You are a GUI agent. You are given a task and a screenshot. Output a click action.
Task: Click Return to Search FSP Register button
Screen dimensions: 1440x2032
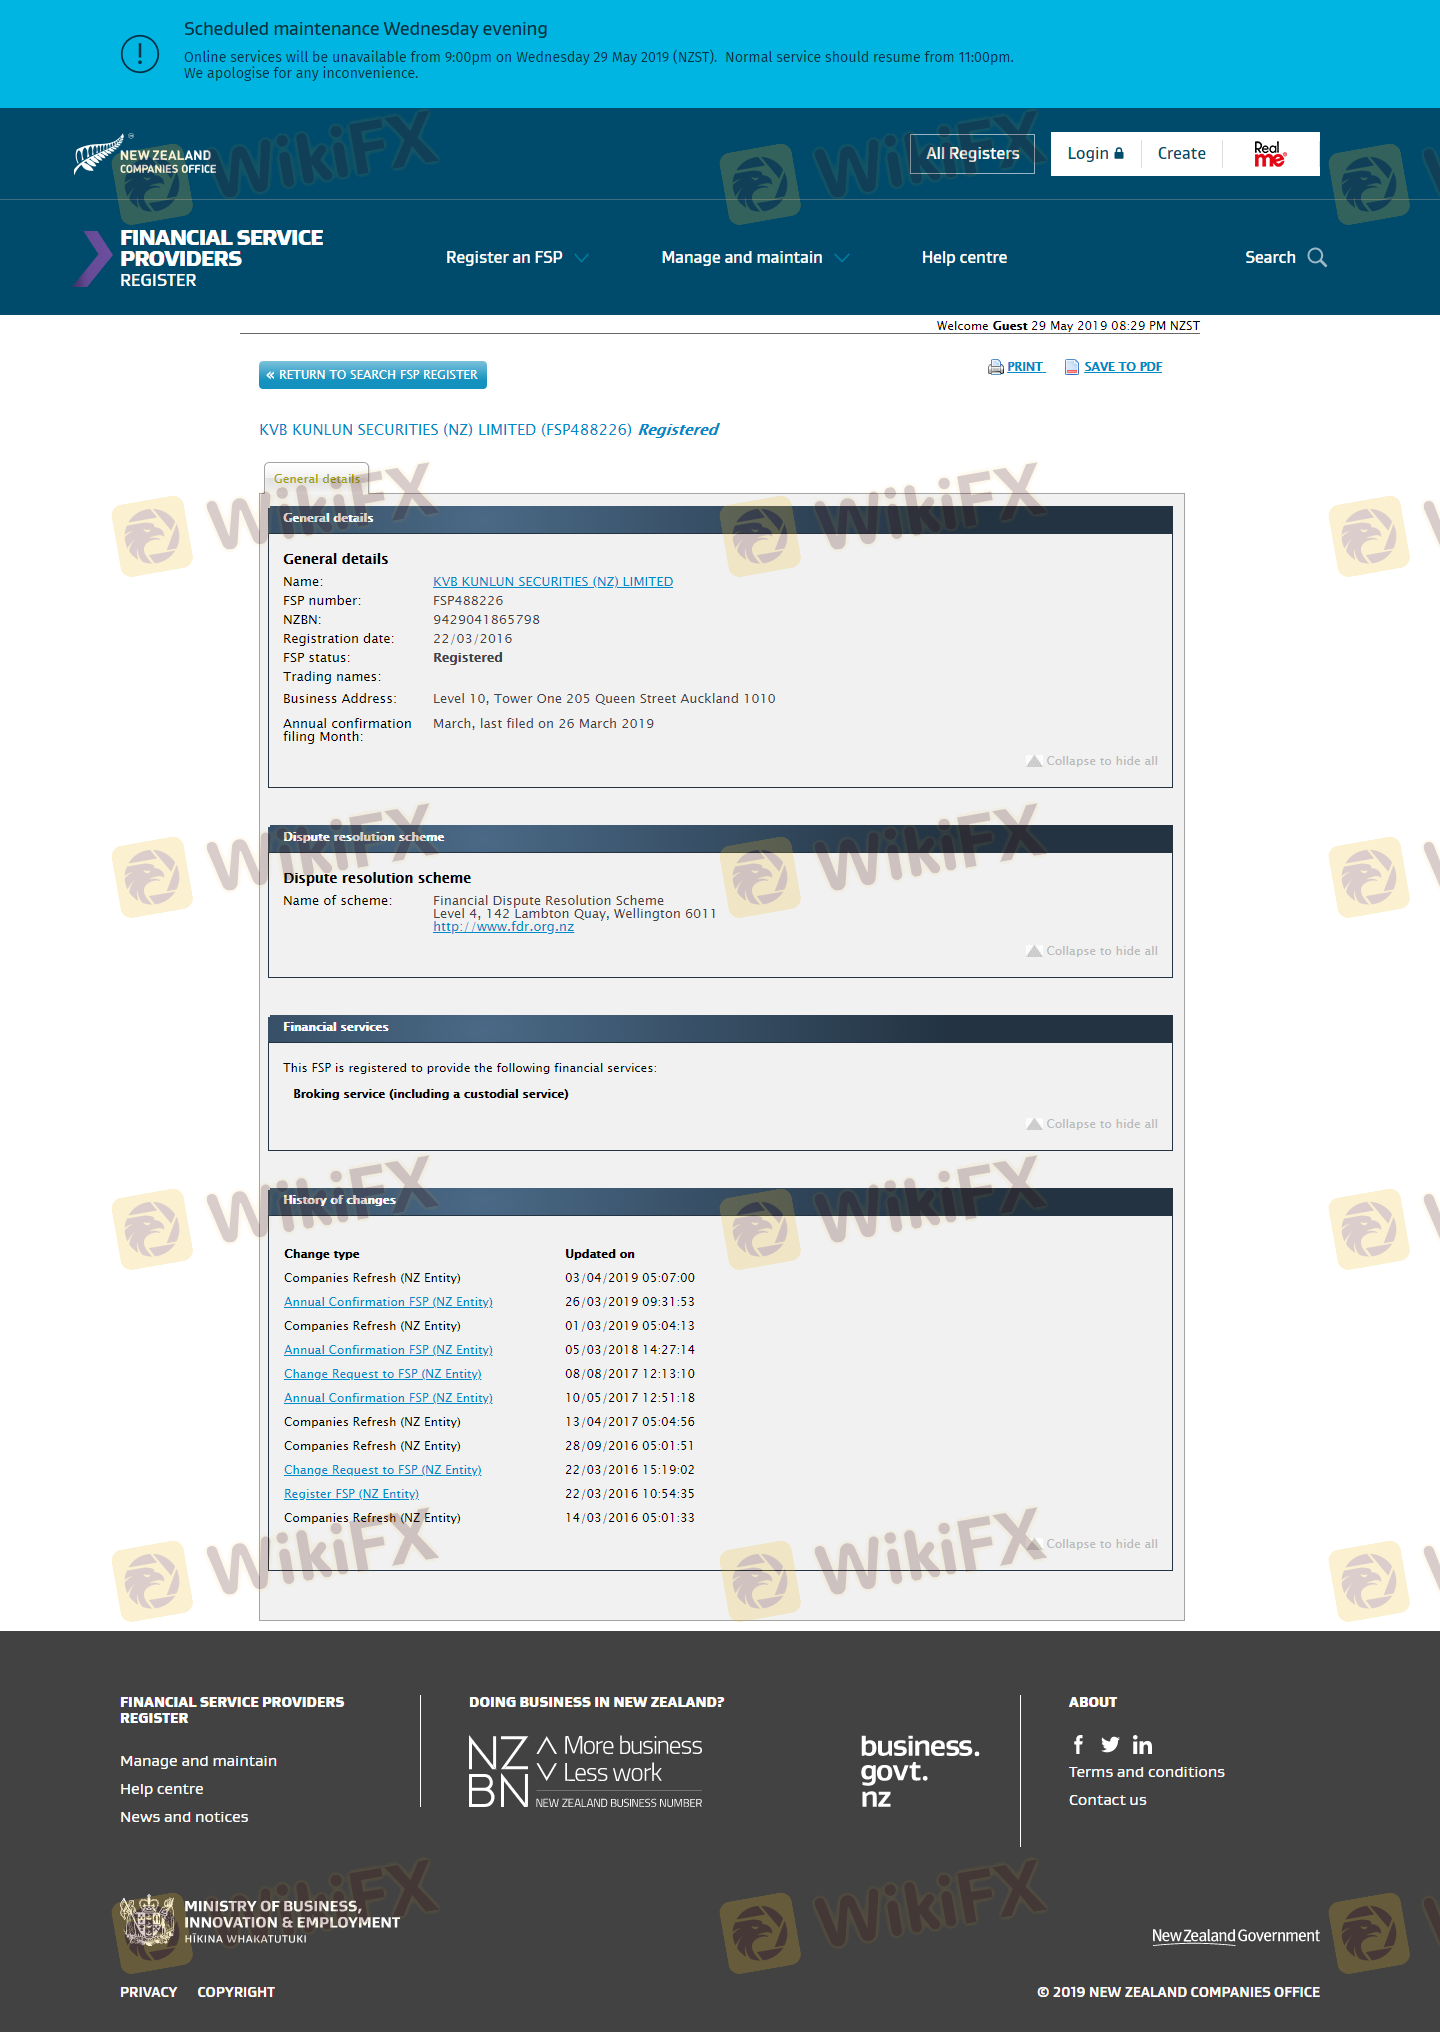(372, 375)
